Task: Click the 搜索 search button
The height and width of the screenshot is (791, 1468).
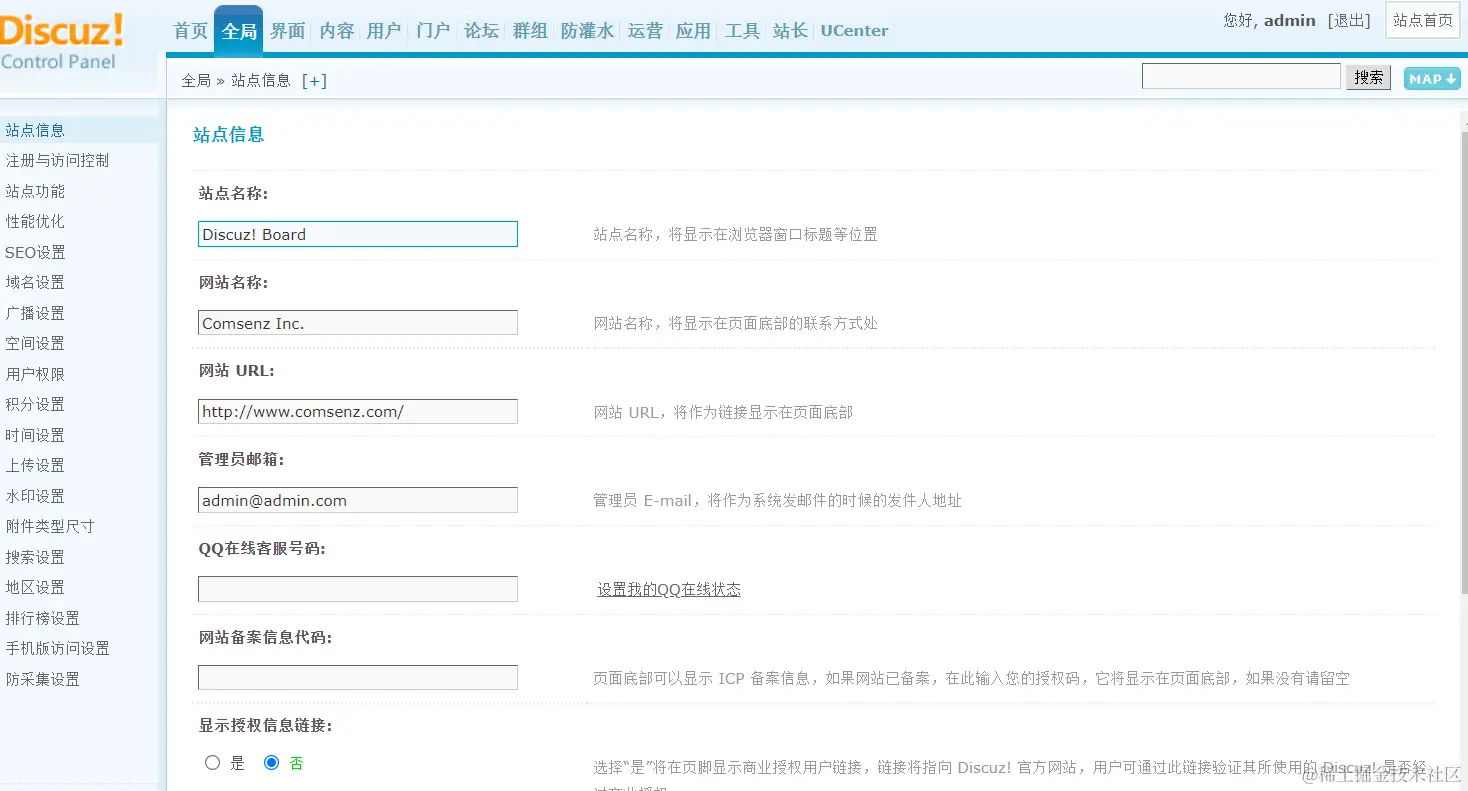Action: point(1369,77)
